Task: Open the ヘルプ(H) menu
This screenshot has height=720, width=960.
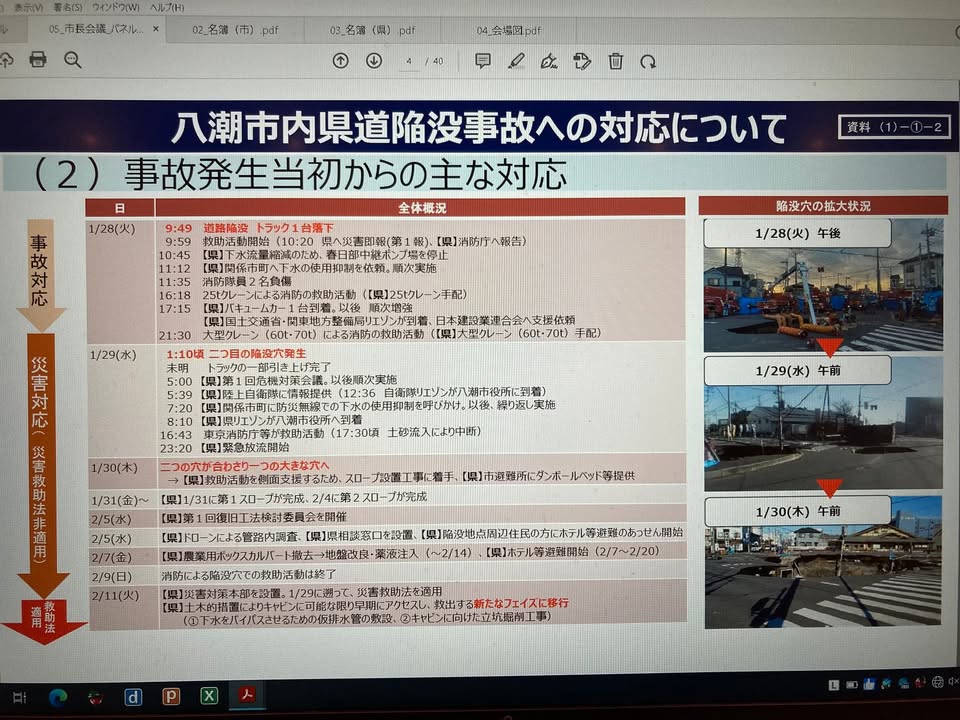Action: (167, 7)
